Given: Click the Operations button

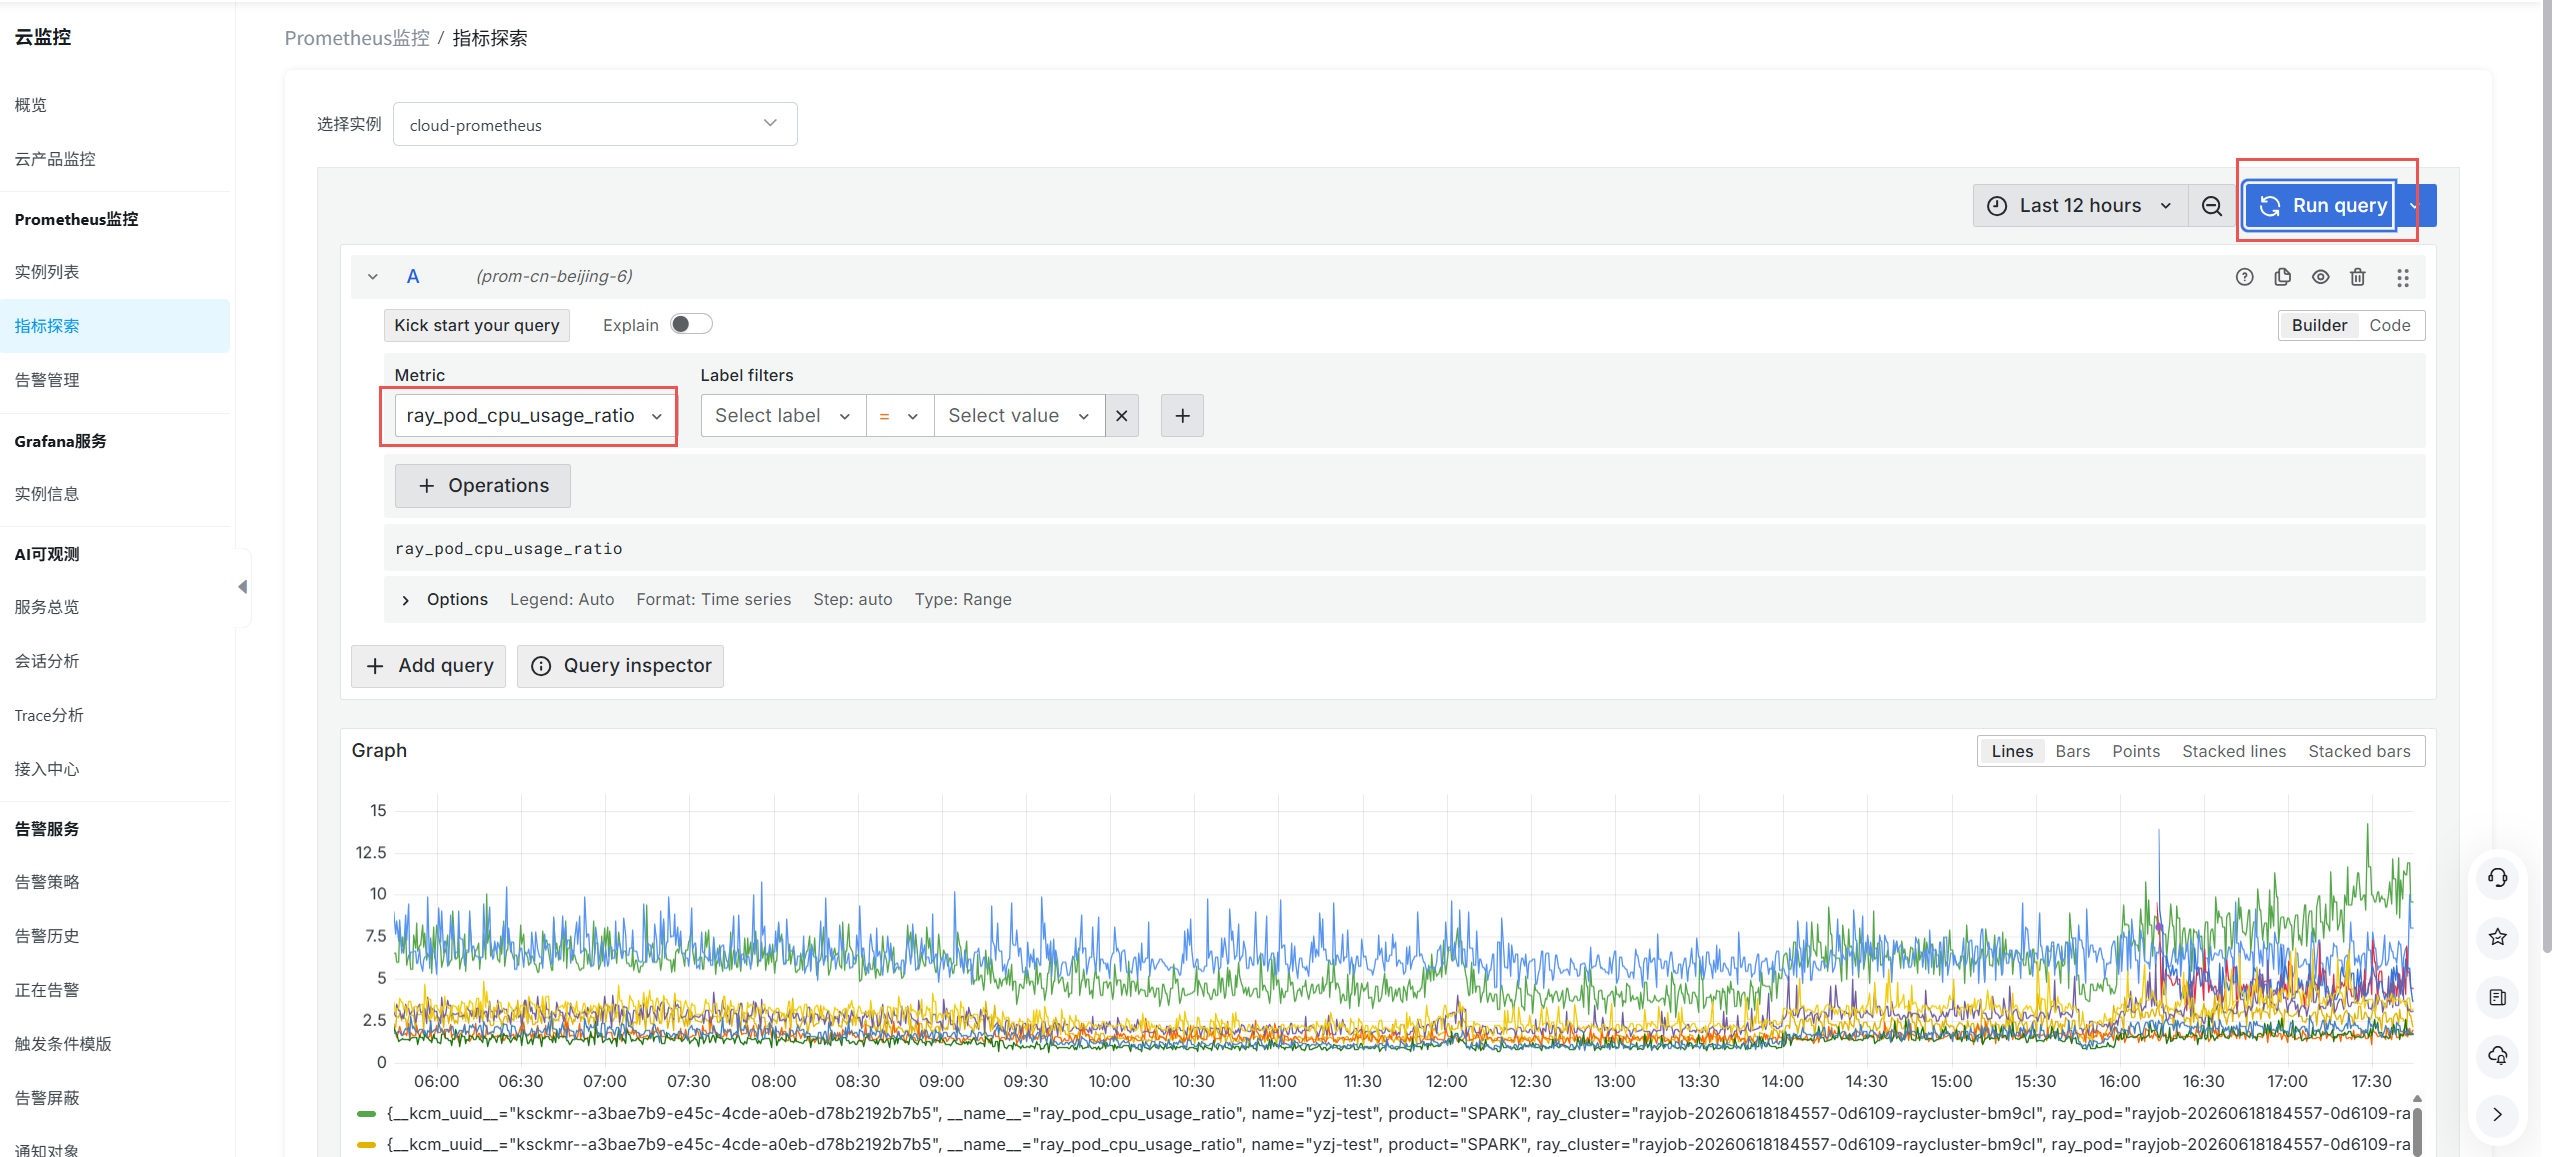Looking at the screenshot, I should (x=483, y=486).
